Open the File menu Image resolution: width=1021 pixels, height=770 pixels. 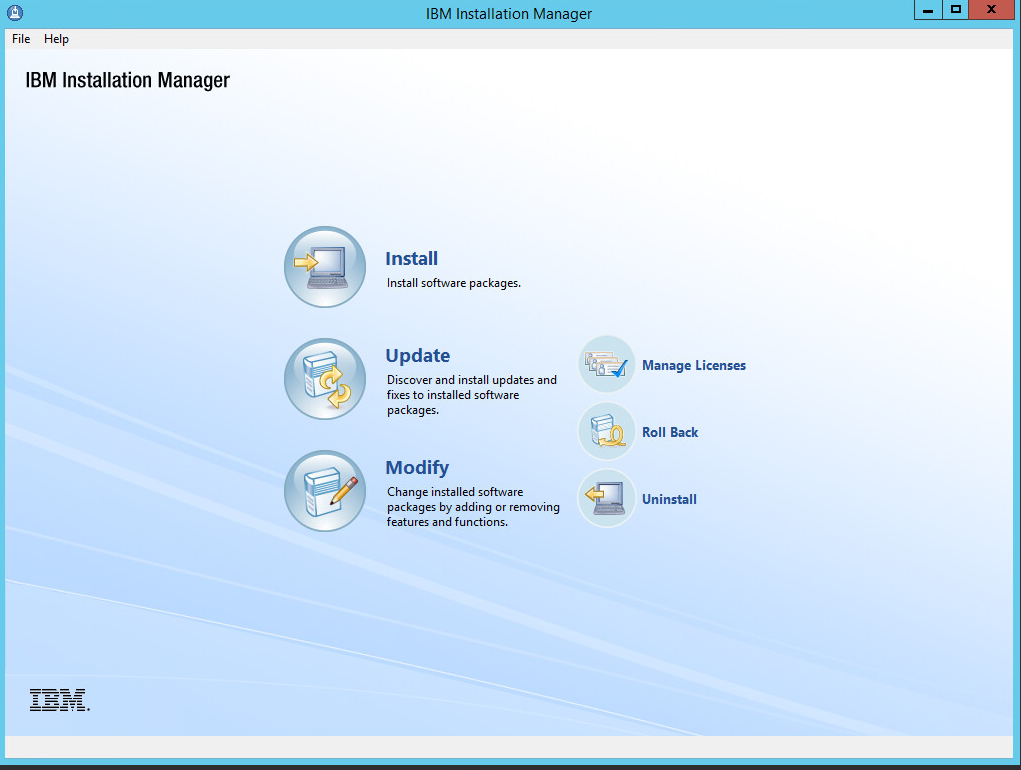tap(21, 39)
